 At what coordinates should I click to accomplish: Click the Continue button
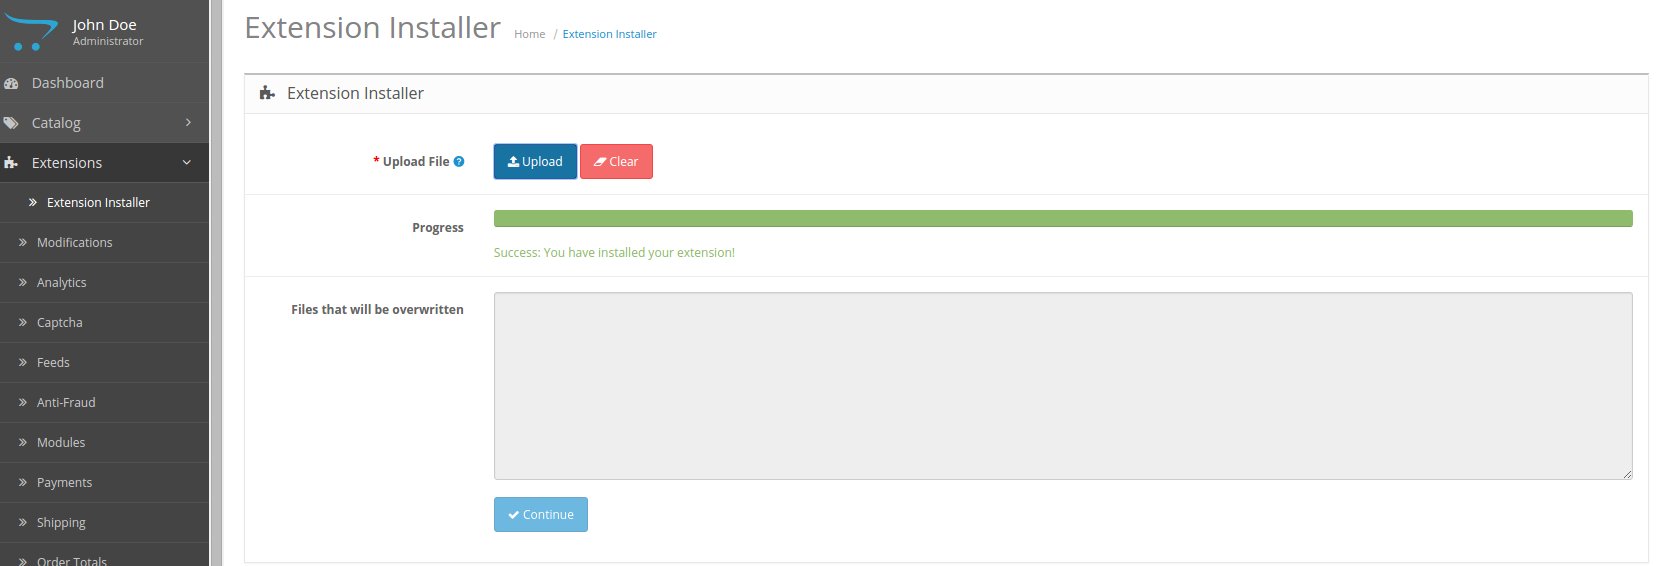[x=540, y=515]
